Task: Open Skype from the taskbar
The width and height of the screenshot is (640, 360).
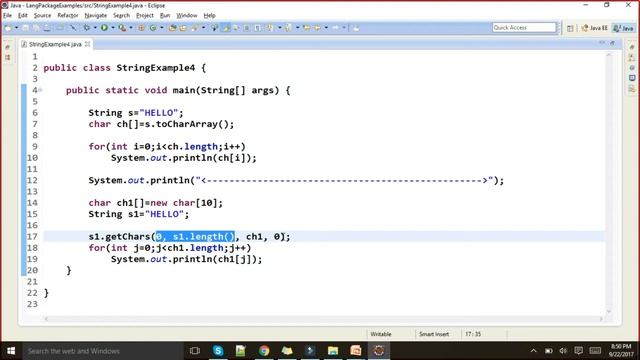Action: tap(218, 351)
